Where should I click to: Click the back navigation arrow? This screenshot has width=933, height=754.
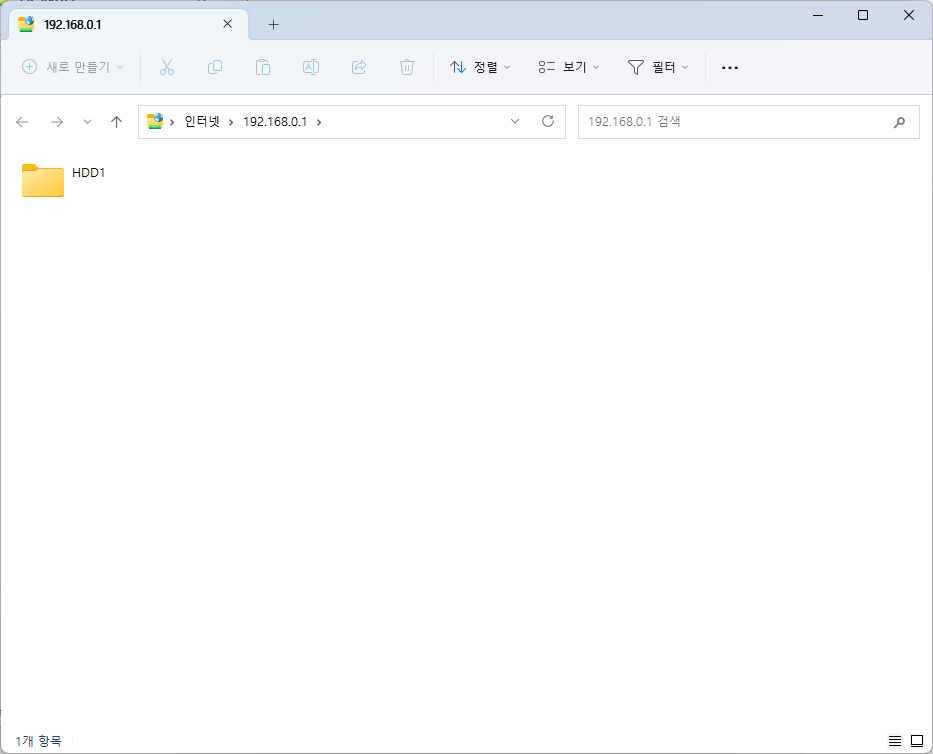pos(22,121)
